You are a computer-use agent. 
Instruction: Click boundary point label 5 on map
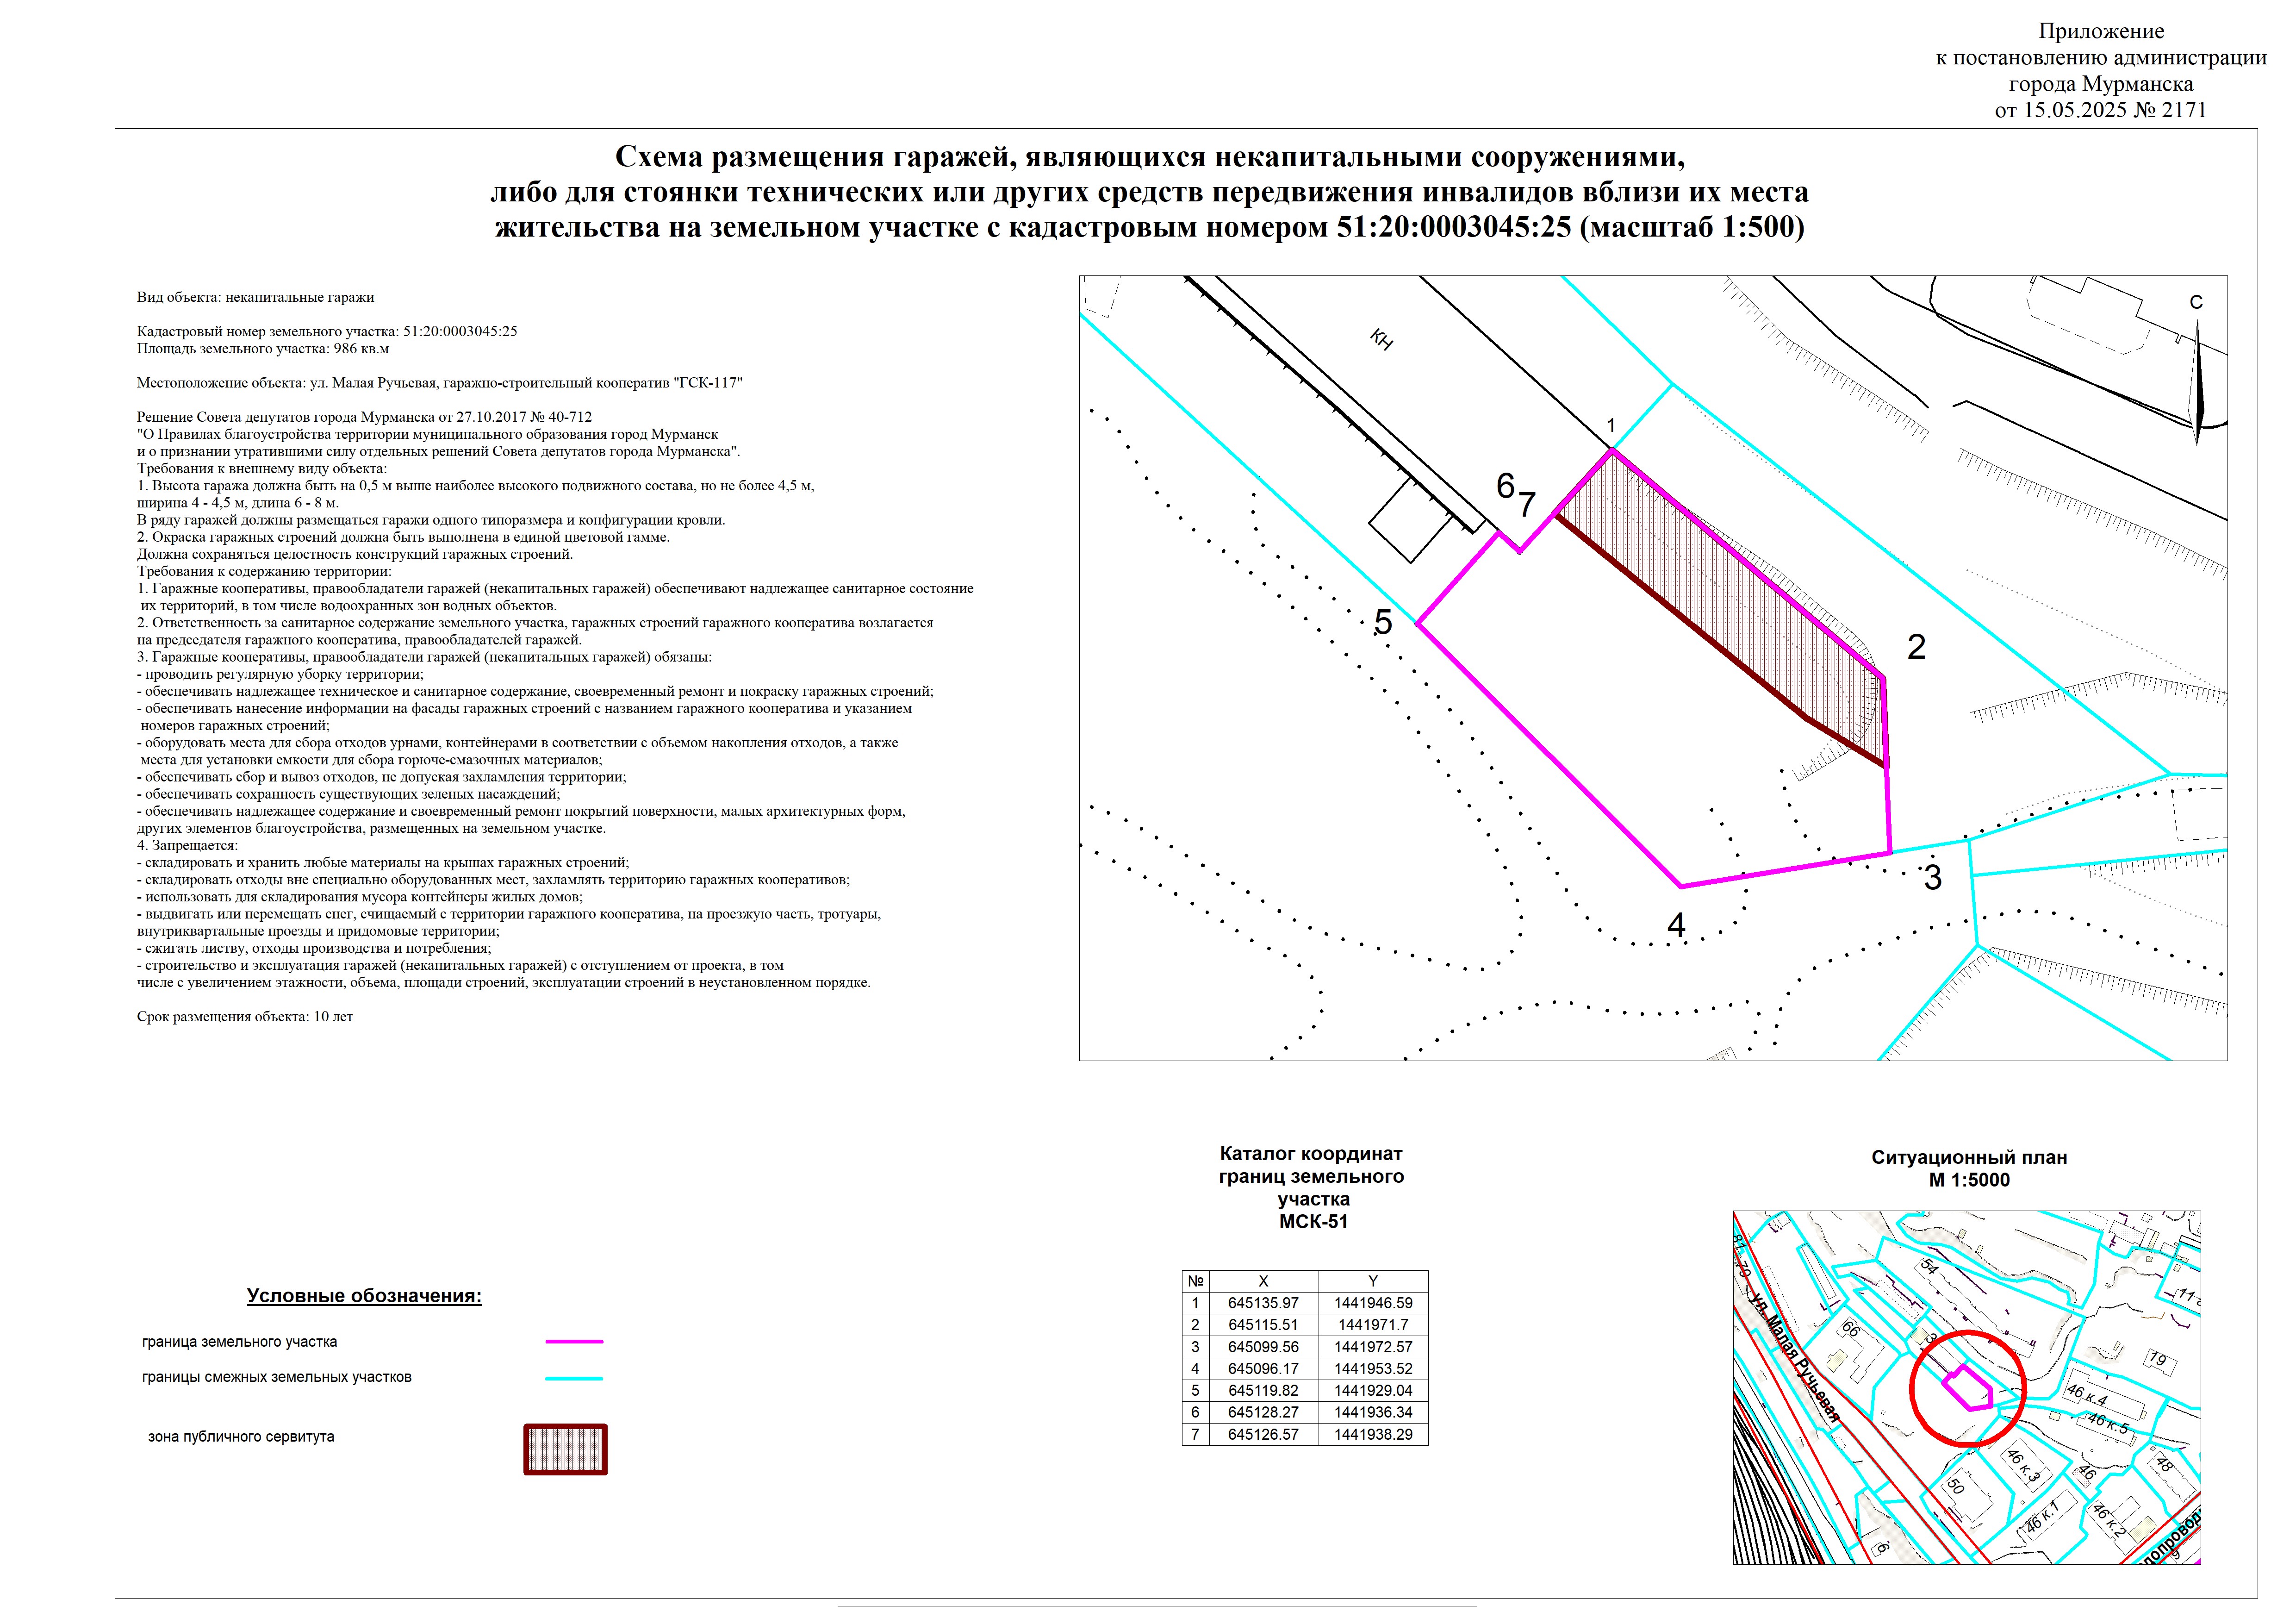[1383, 622]
